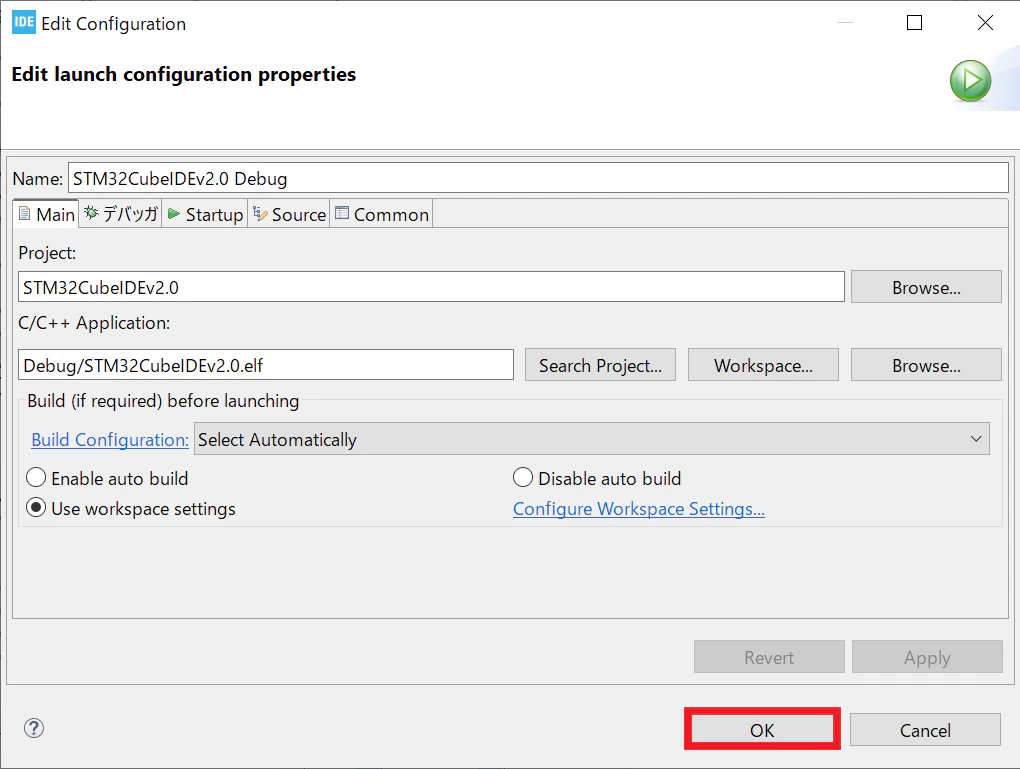This screenshot has height=769, width=1020.
Task: Switch to the Startup tab
Action: click(205, 214)
